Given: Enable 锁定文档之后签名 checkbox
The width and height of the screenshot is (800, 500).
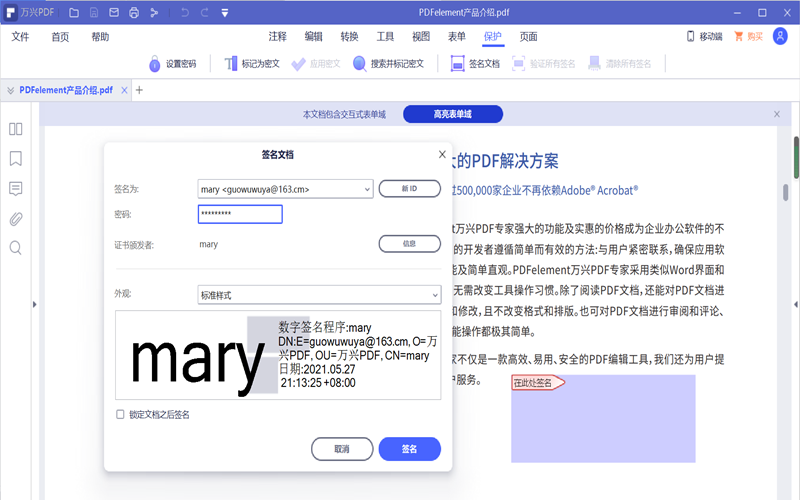Looking at the screenshot, I should pos(121,414).
